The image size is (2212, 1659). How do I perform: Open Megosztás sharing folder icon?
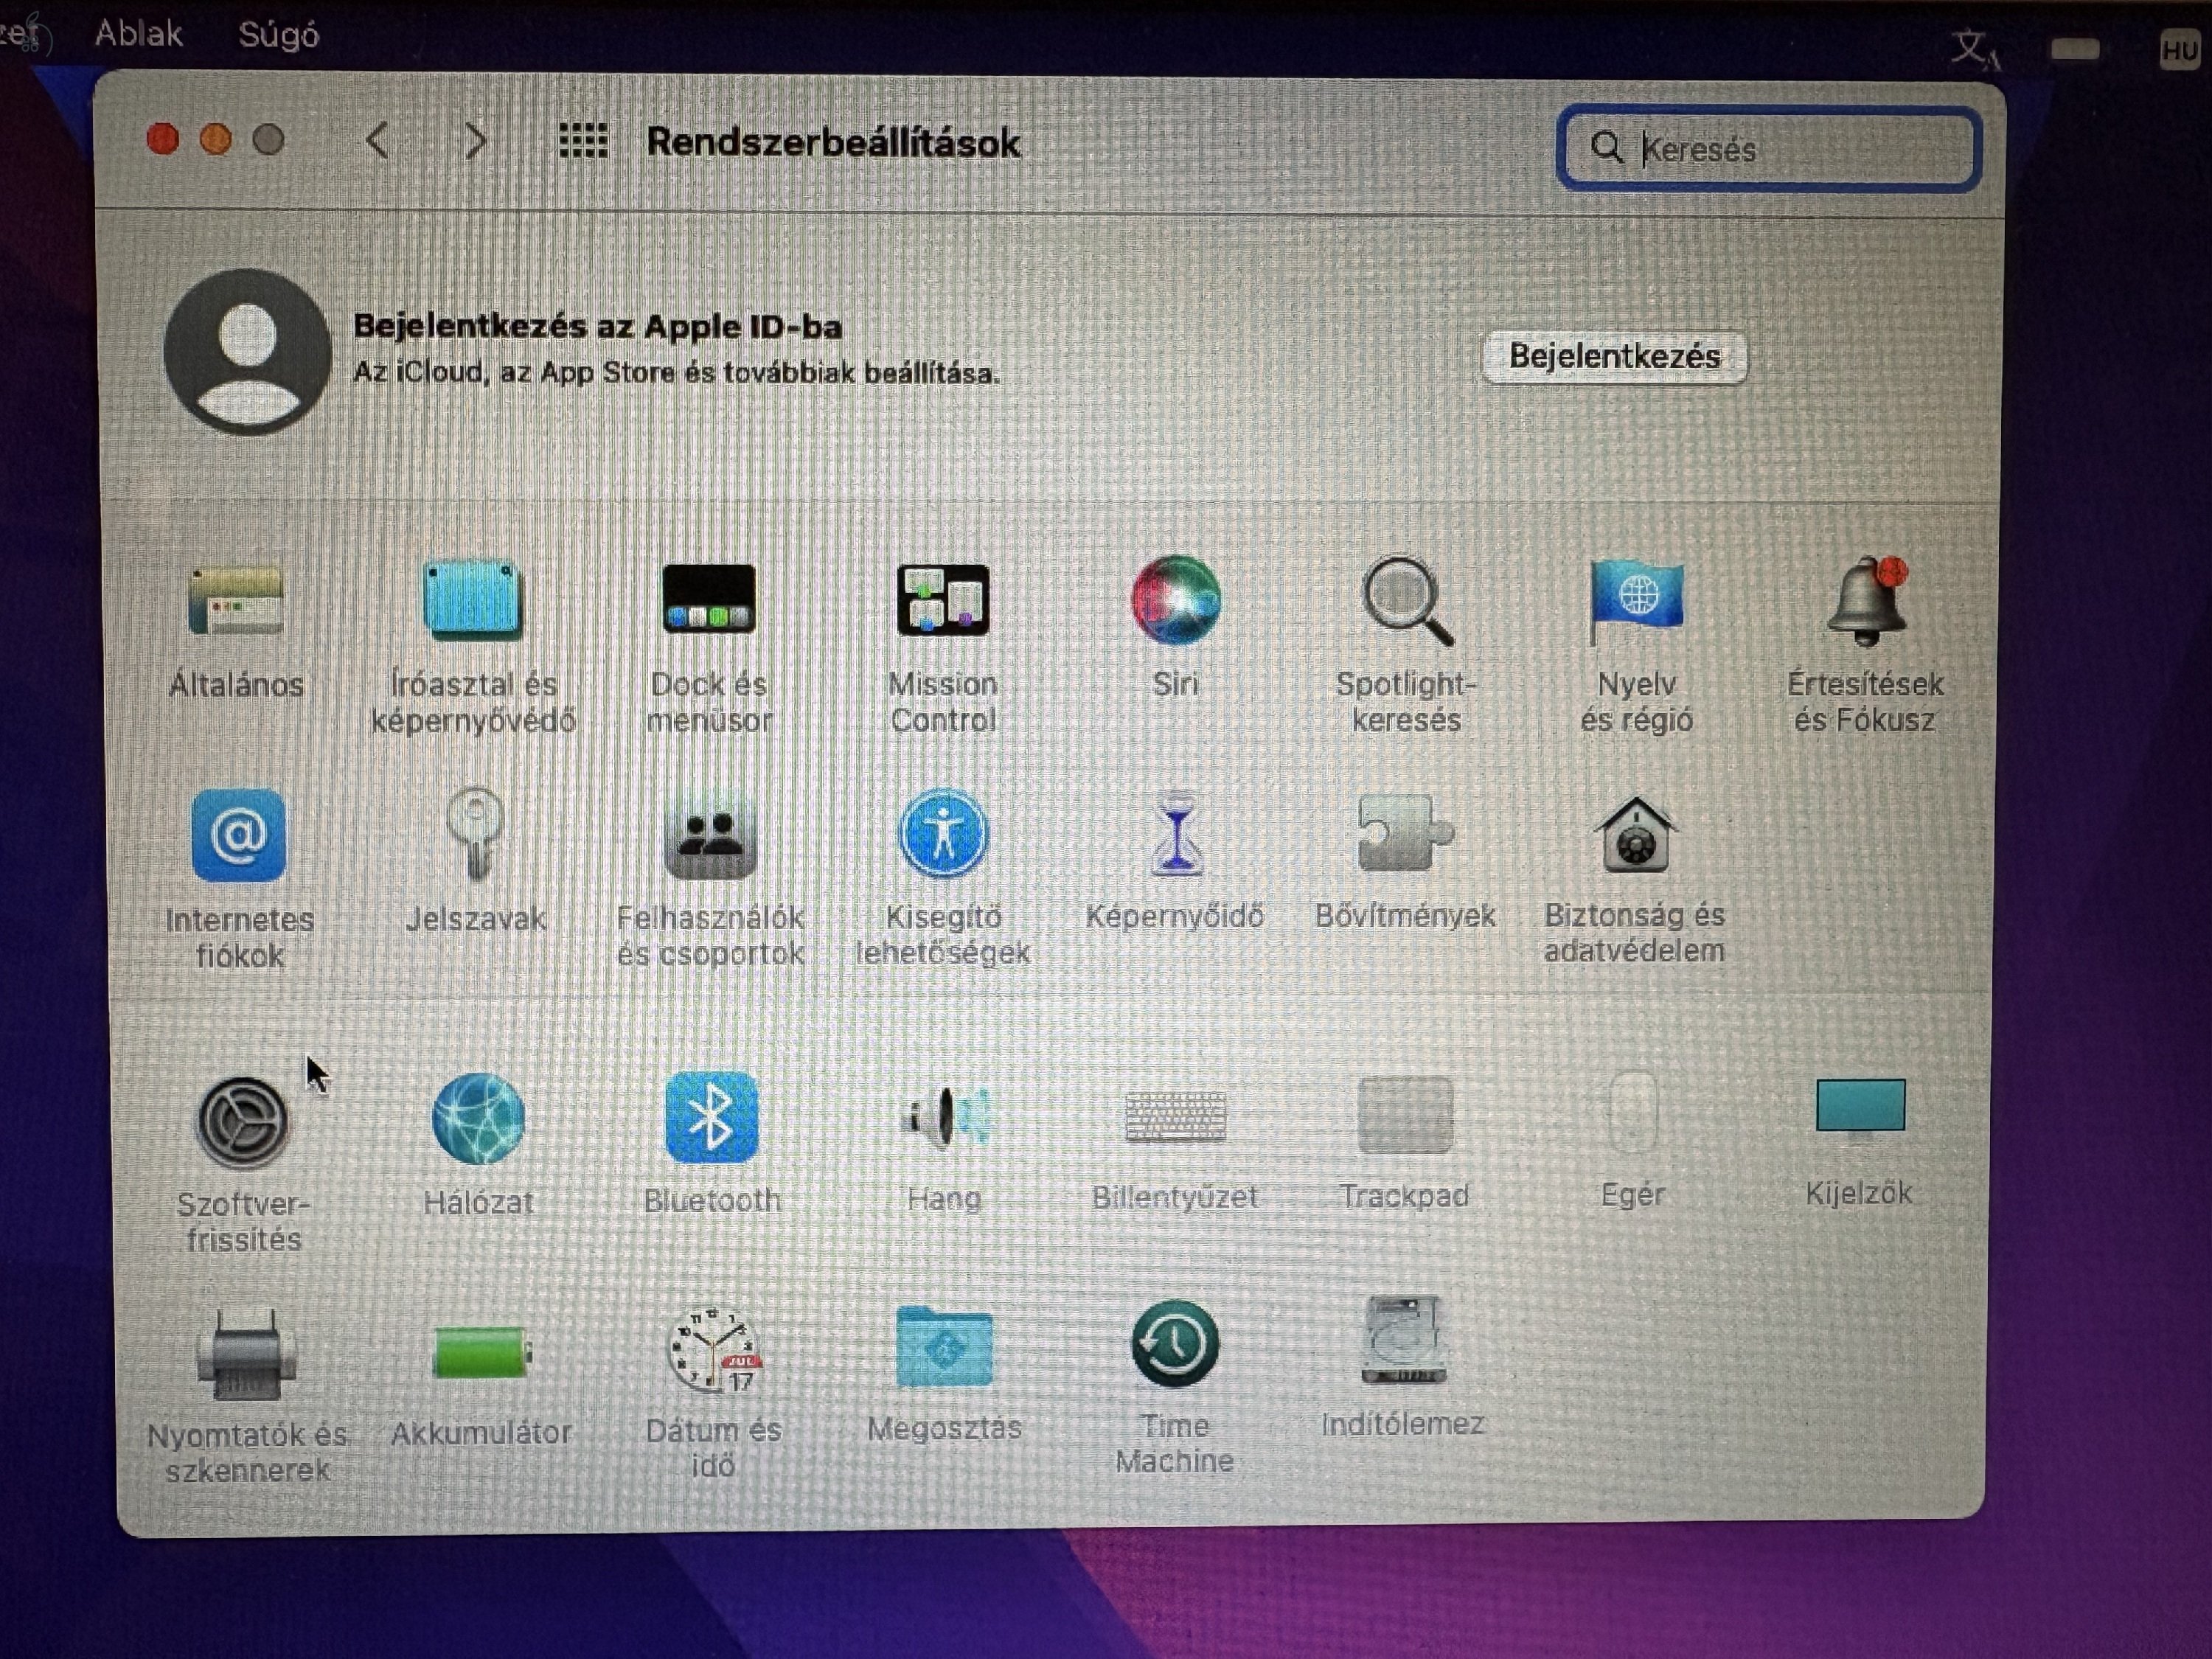(x=945, y=1347)
